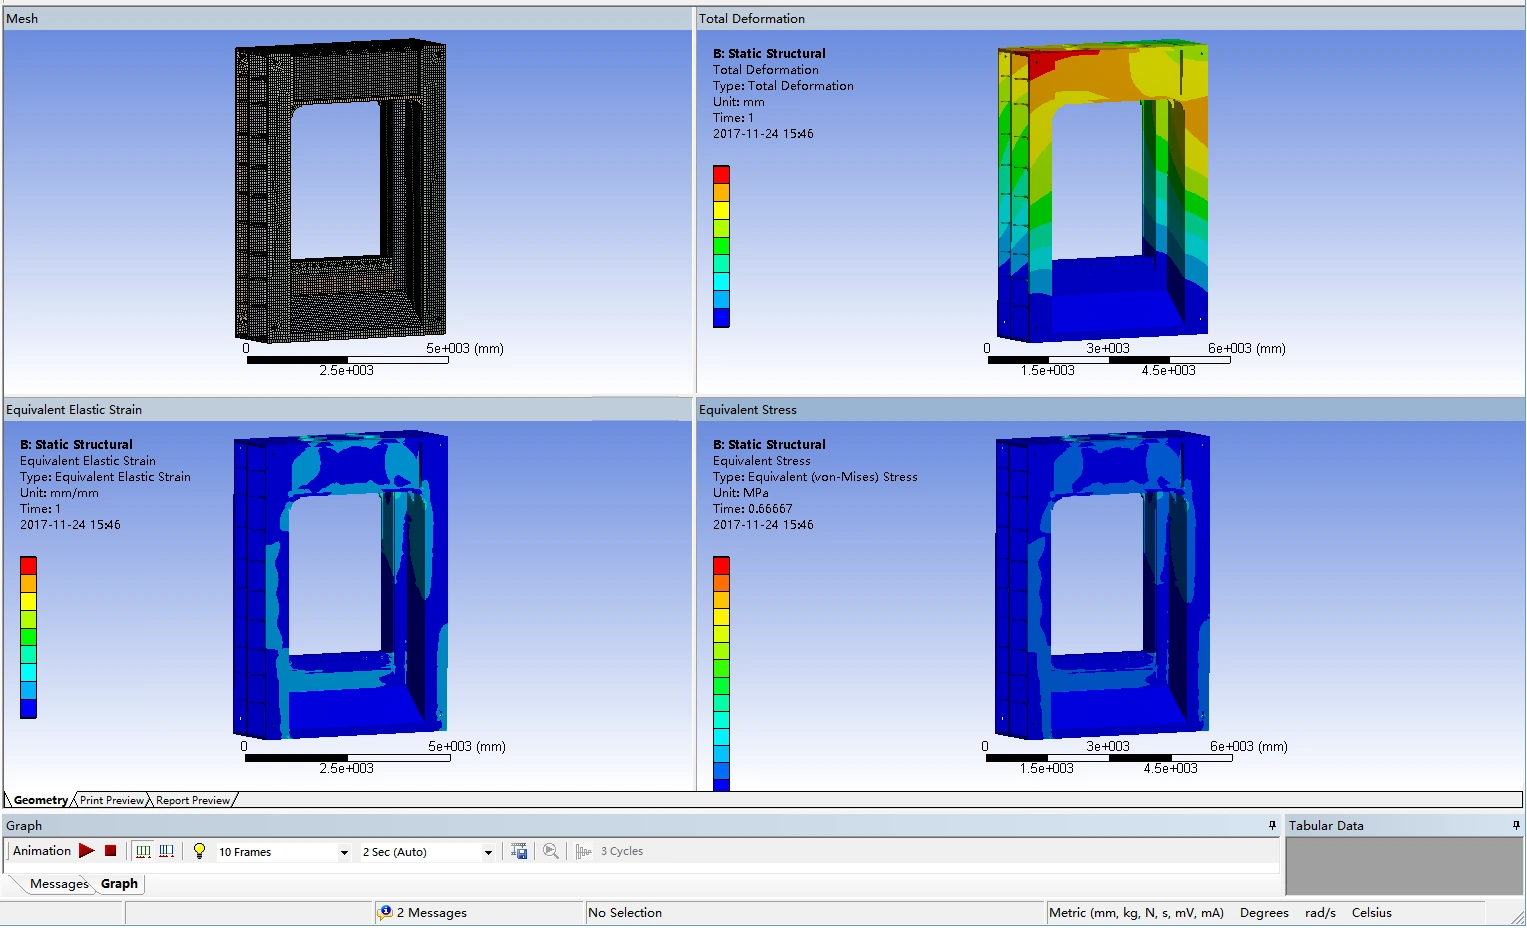Open the 10 Frames dropdown
Screen dimensions: 1527x928
(x=344, y=852)
